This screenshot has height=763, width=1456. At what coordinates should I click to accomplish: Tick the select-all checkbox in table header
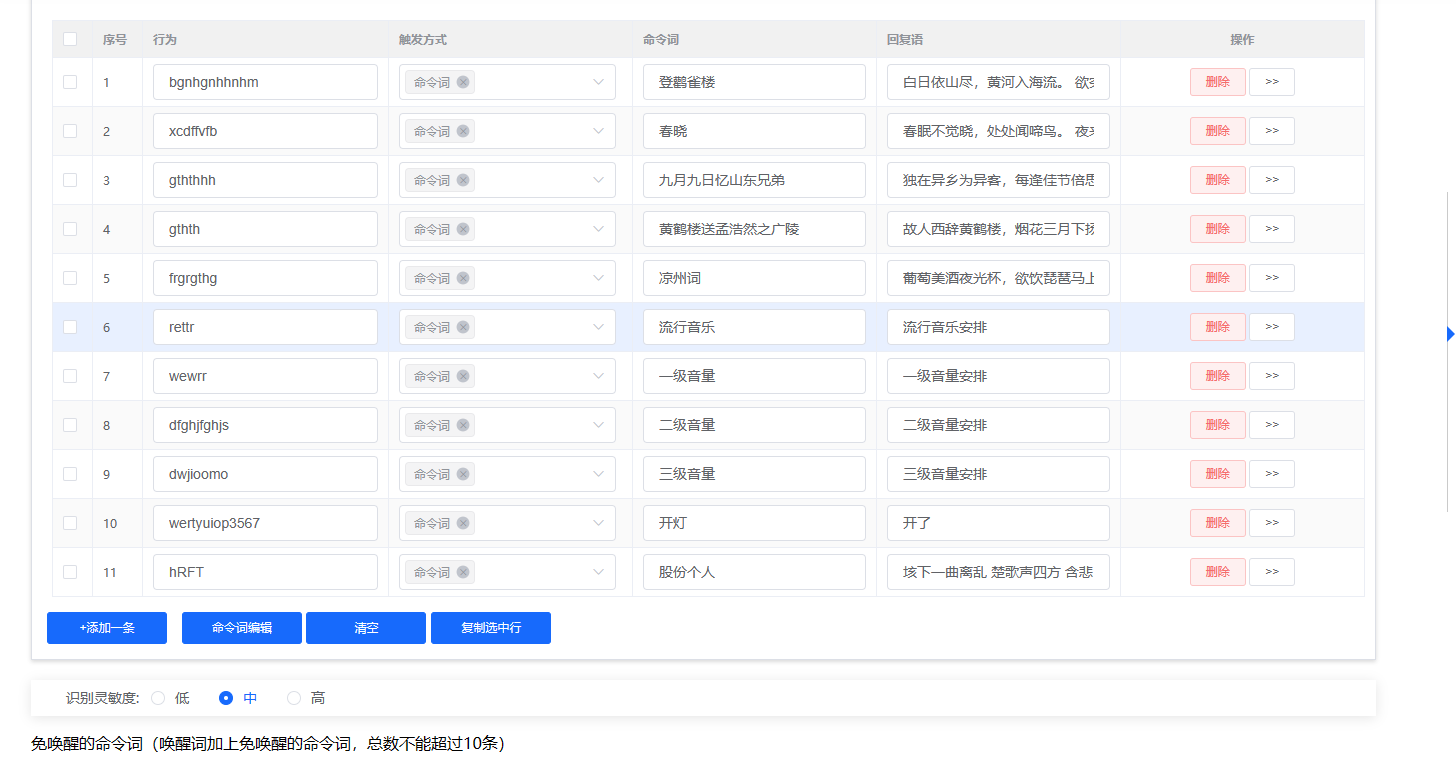click(x=70, y=39)
